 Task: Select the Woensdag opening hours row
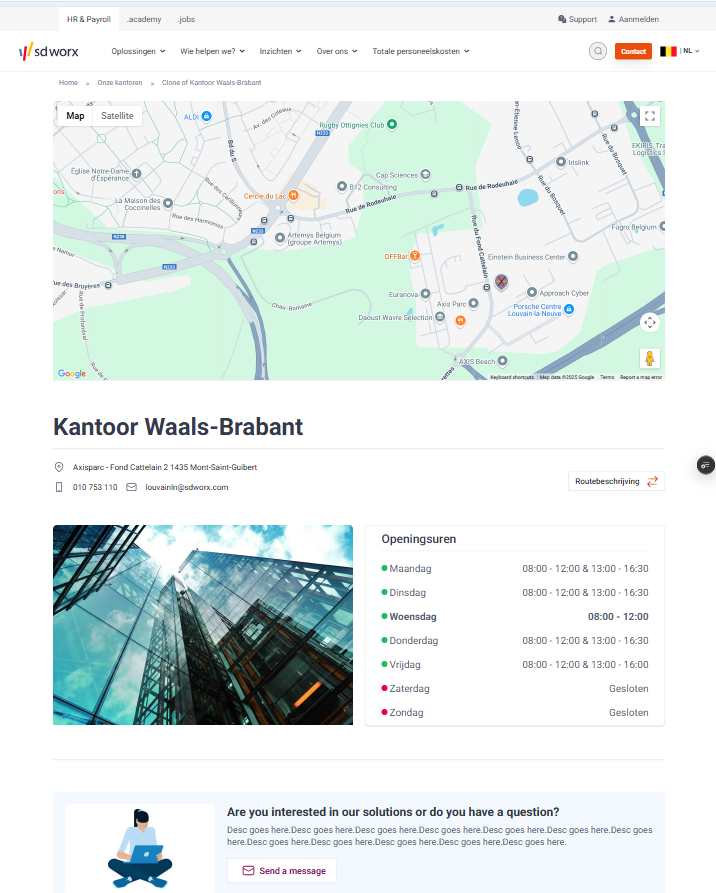point(515,617)
